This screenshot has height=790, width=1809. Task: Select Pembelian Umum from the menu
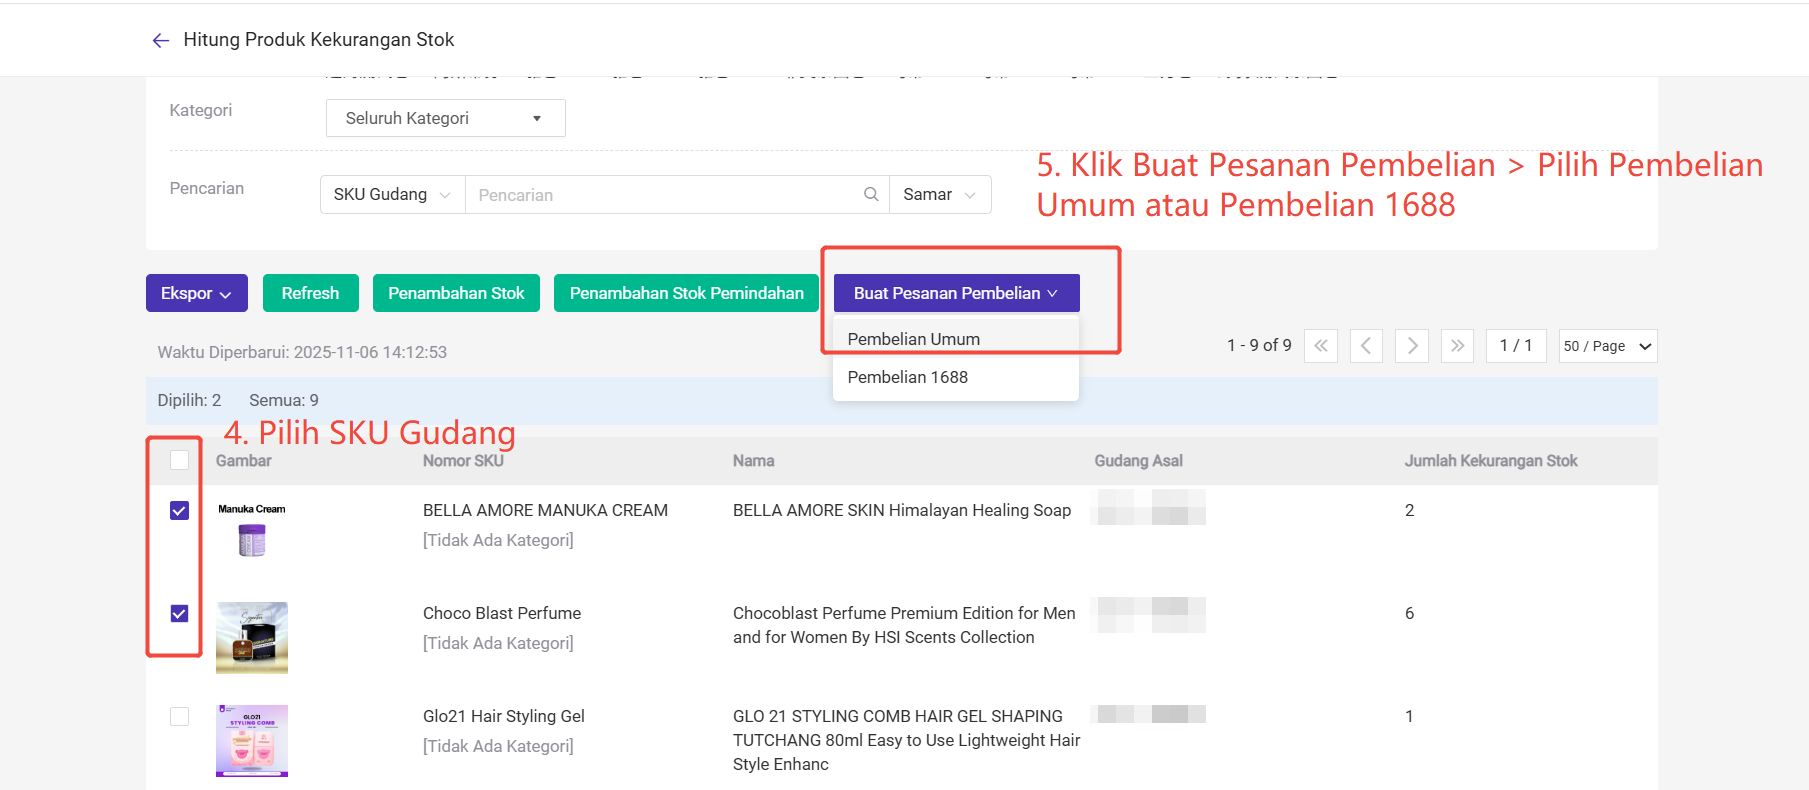tap(913, 339)
